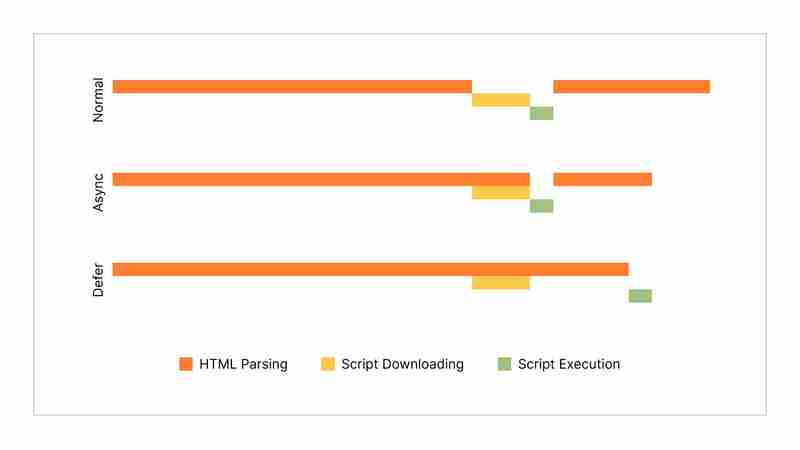800x450 pixels.
Task: Click the green Script Execution legend swatch
Action: (x=505, y=364)
